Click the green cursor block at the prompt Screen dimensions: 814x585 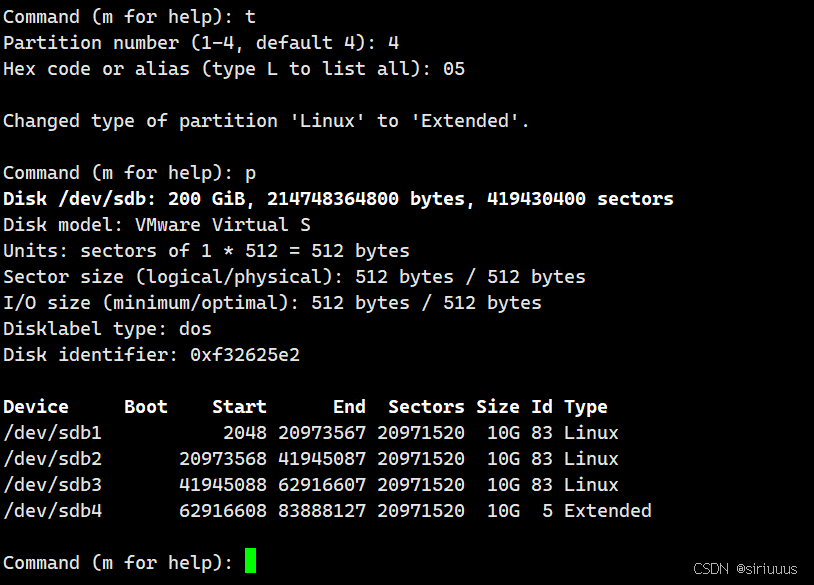(x=250, y=561)
